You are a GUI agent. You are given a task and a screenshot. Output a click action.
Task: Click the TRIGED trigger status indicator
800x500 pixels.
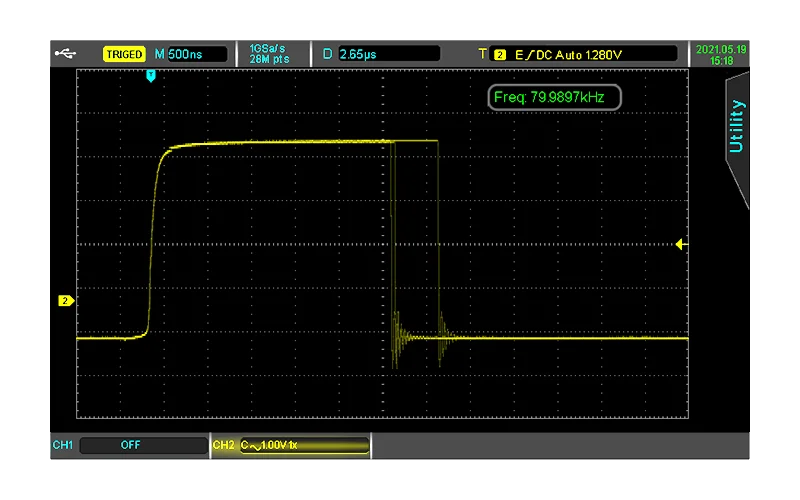pyautogui.click(x=124, y=54)
